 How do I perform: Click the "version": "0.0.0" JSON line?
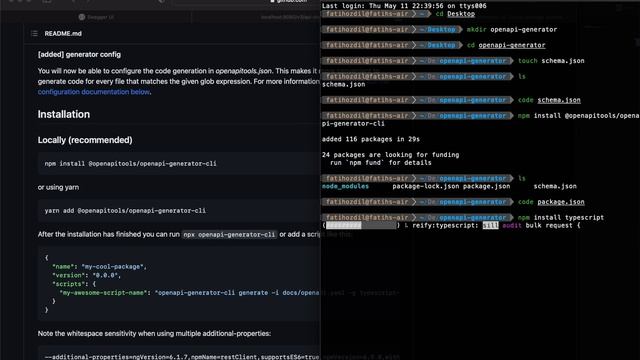[87, 276]
